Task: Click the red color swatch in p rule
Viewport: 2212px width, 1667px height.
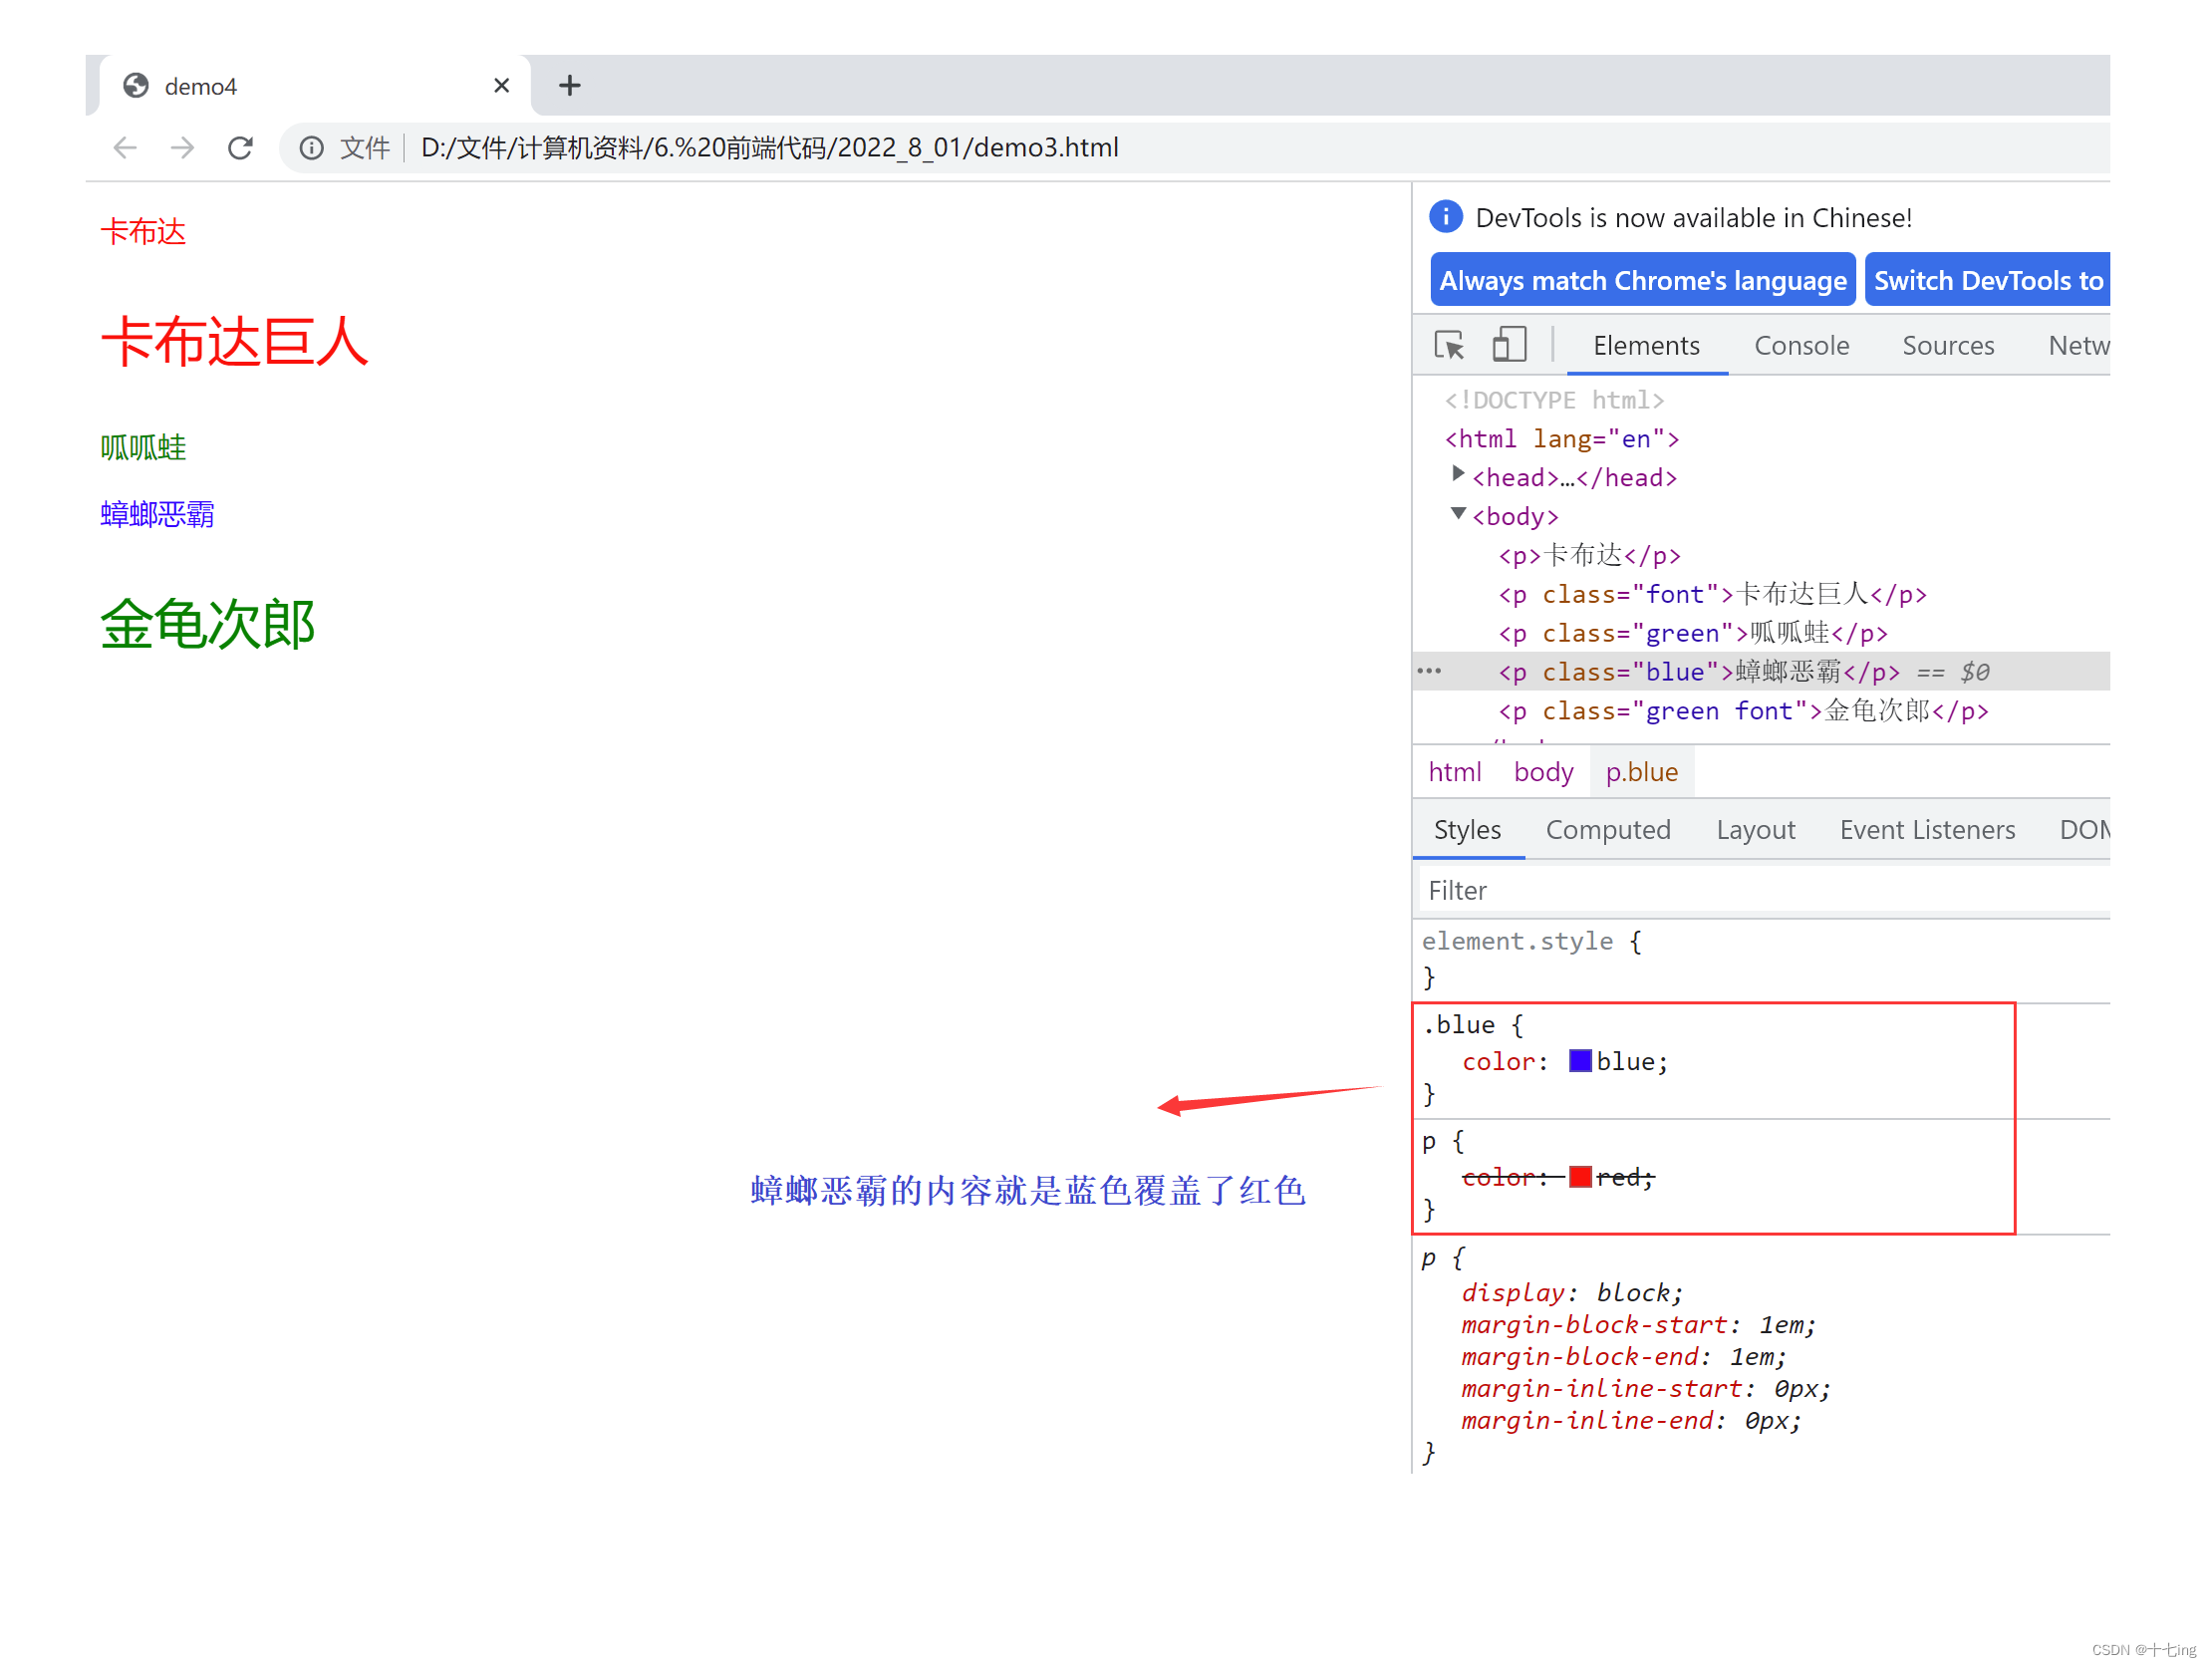Action: pyautogui.click(x=1580, y=1177)
